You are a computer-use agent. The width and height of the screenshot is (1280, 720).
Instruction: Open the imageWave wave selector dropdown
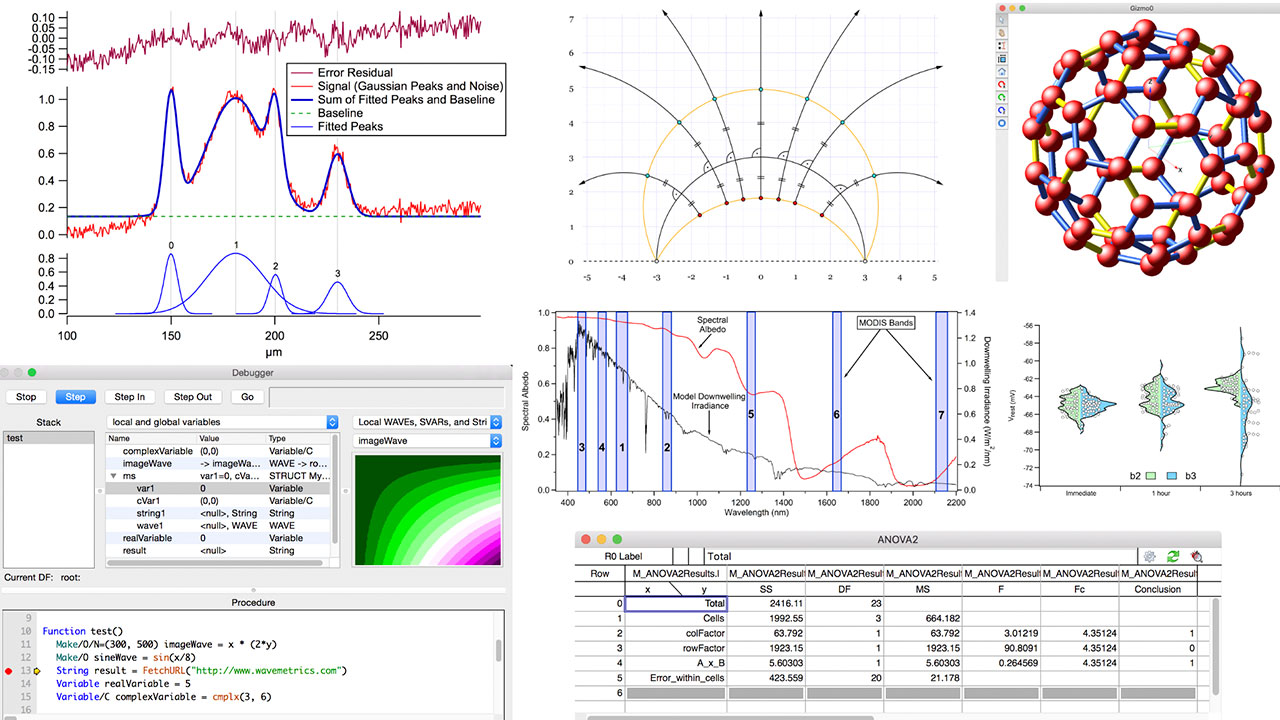pos(427,440)
